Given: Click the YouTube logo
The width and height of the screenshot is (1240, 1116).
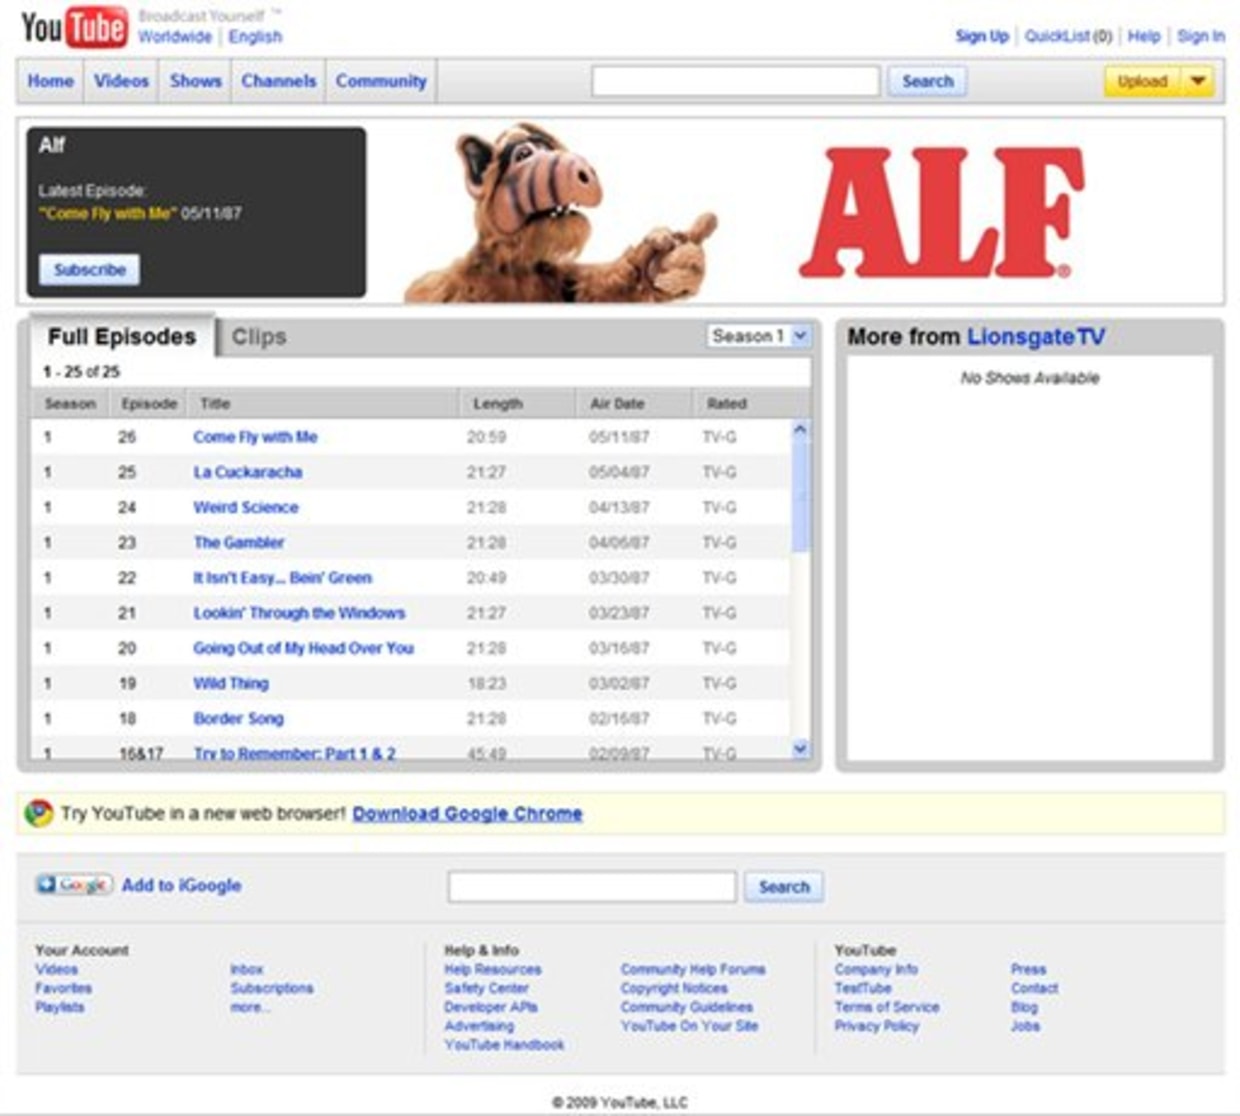Looking at the screenshot, I should 74,27.
